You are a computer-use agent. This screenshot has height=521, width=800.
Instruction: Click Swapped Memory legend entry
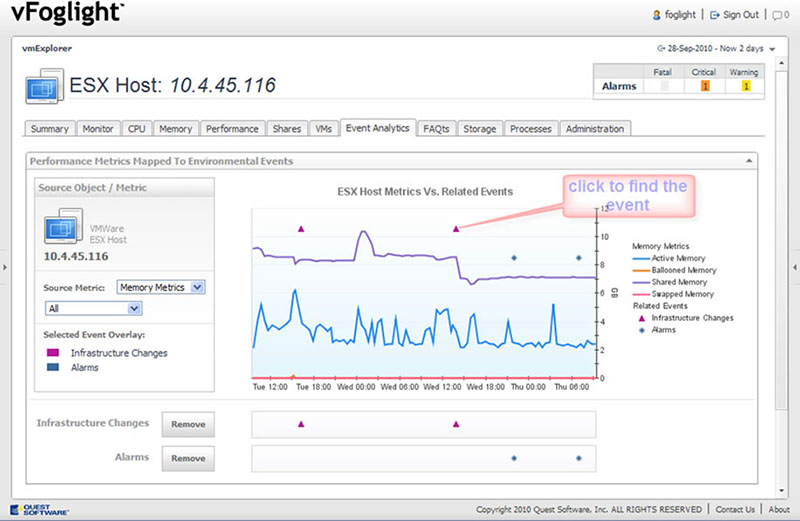tap(673, 294)
